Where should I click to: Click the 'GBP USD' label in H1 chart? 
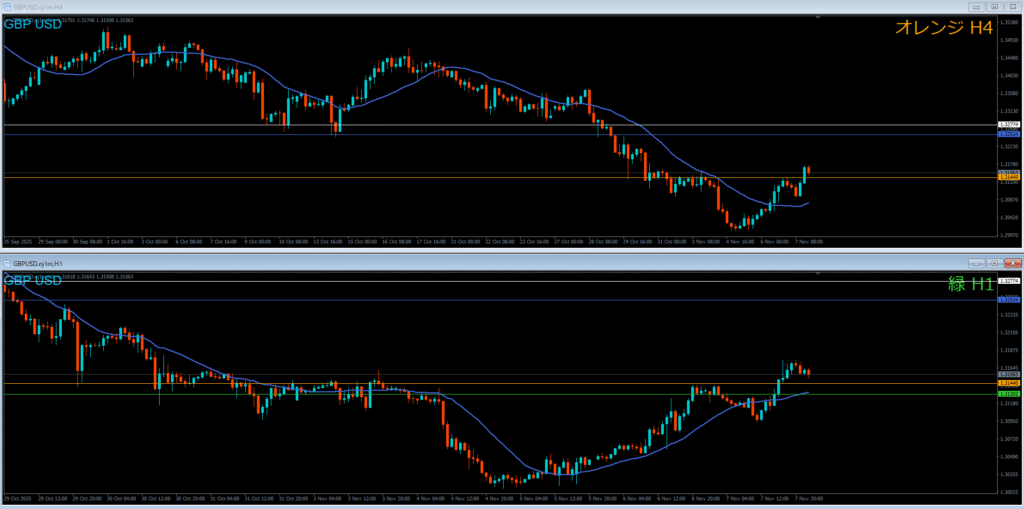coord(33,280)
